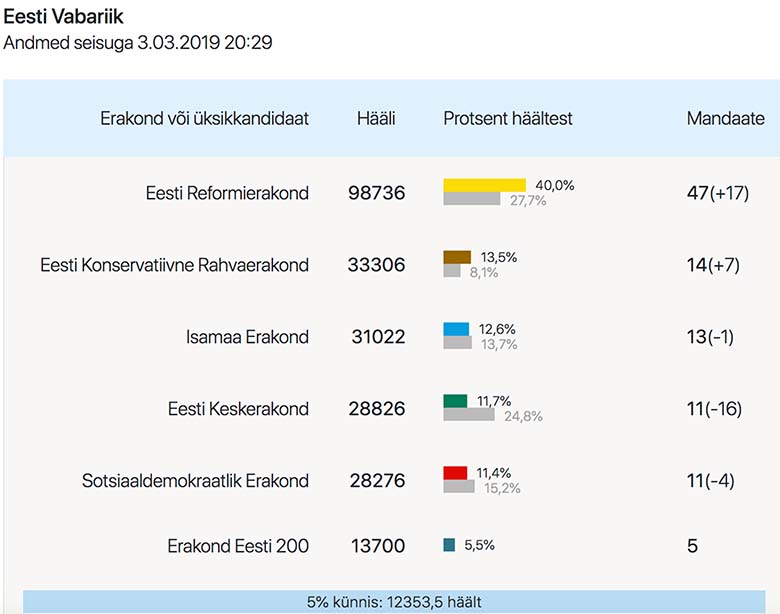Click the teal Eesti 200 bar
The width and height of the screenshot is (780, 614).
click(450, 545)
